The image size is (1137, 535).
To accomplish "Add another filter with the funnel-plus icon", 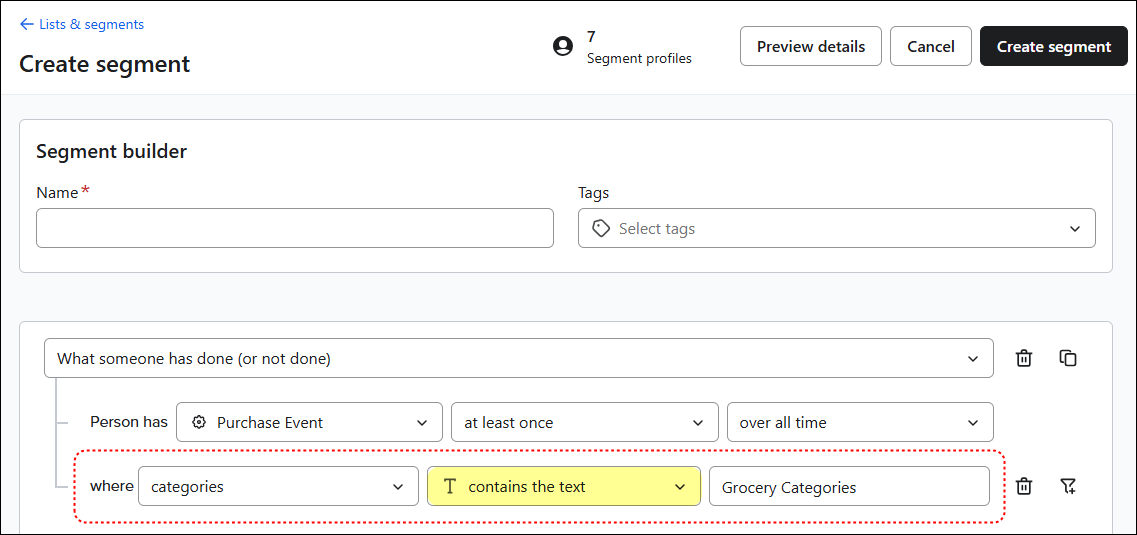I will [x=1068, y=487].
